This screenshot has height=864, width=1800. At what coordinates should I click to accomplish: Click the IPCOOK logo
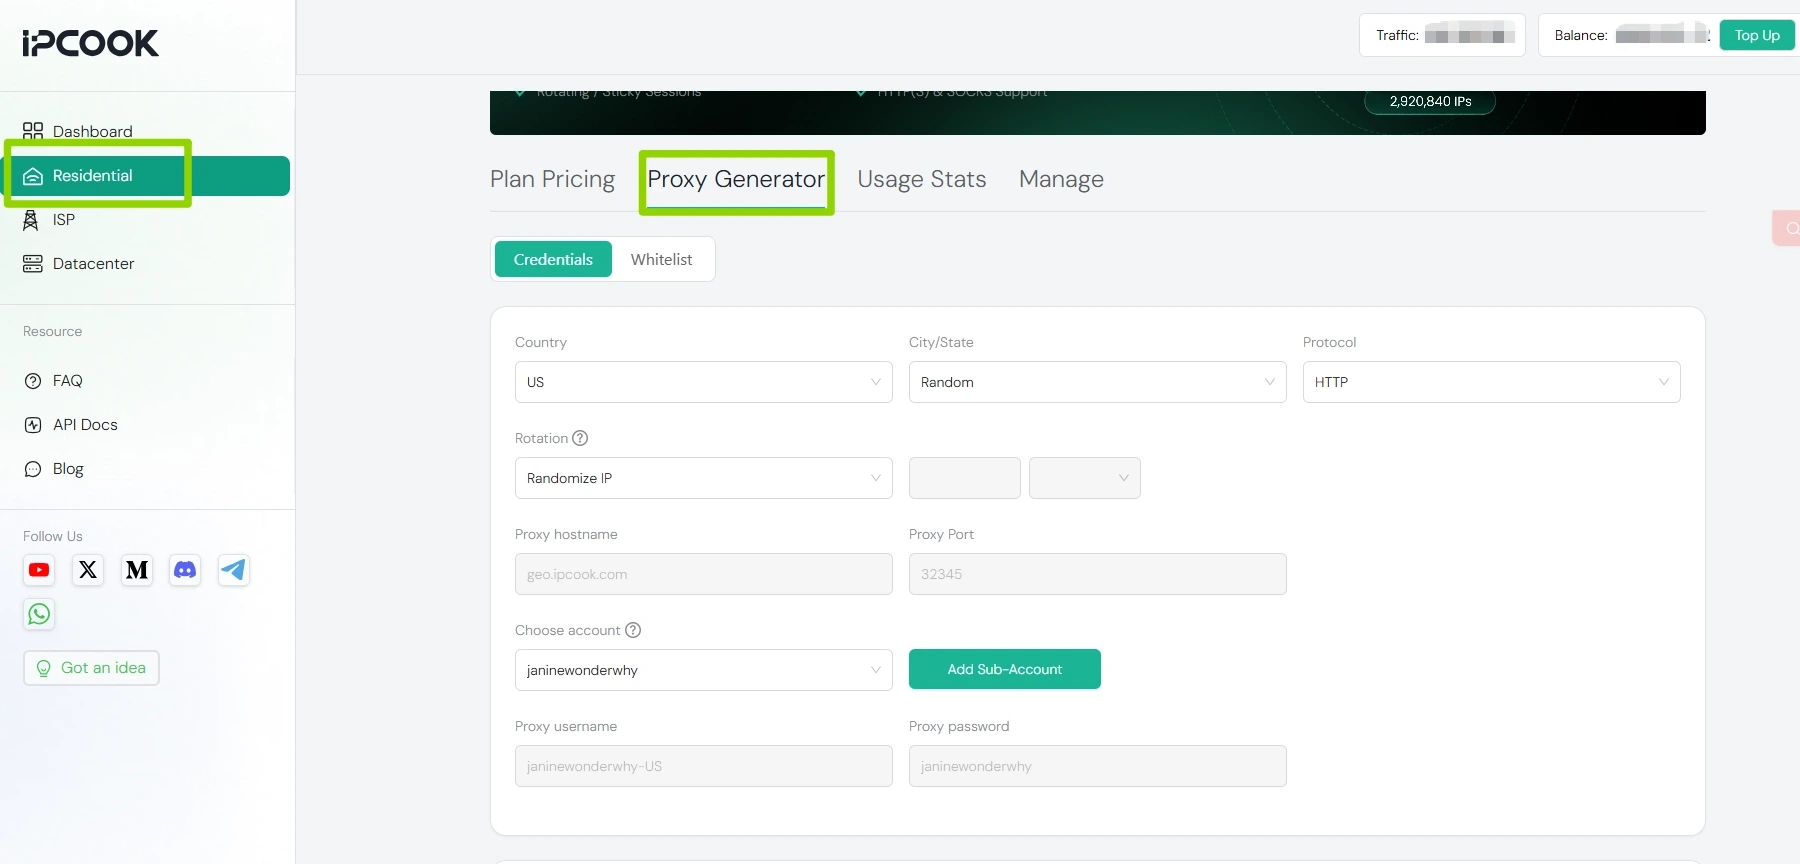[90, 43]
